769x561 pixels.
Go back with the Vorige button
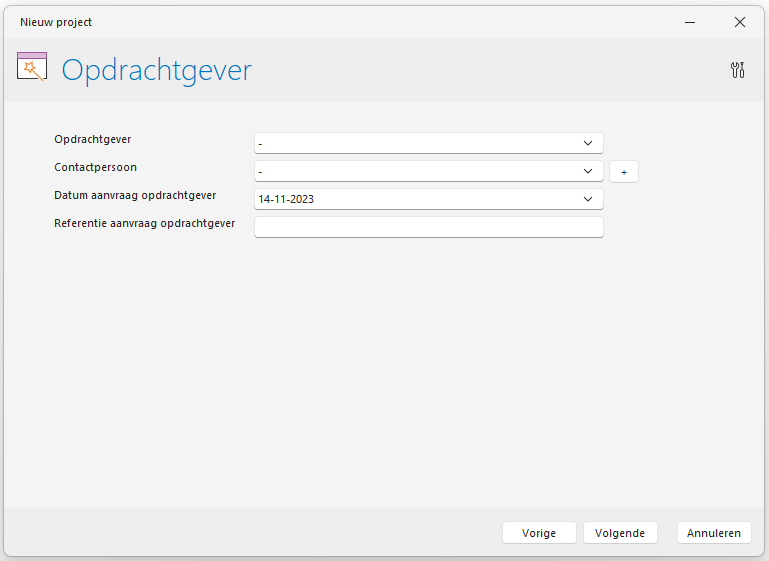539,533
